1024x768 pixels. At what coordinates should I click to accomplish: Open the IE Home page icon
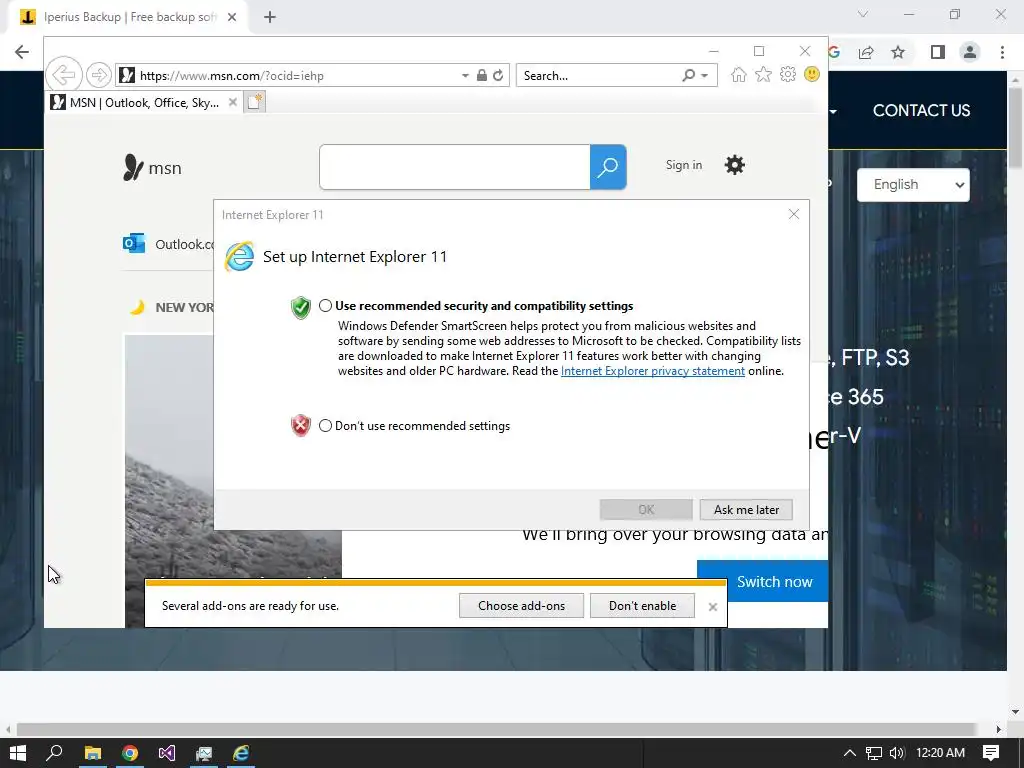coord(739,74)
